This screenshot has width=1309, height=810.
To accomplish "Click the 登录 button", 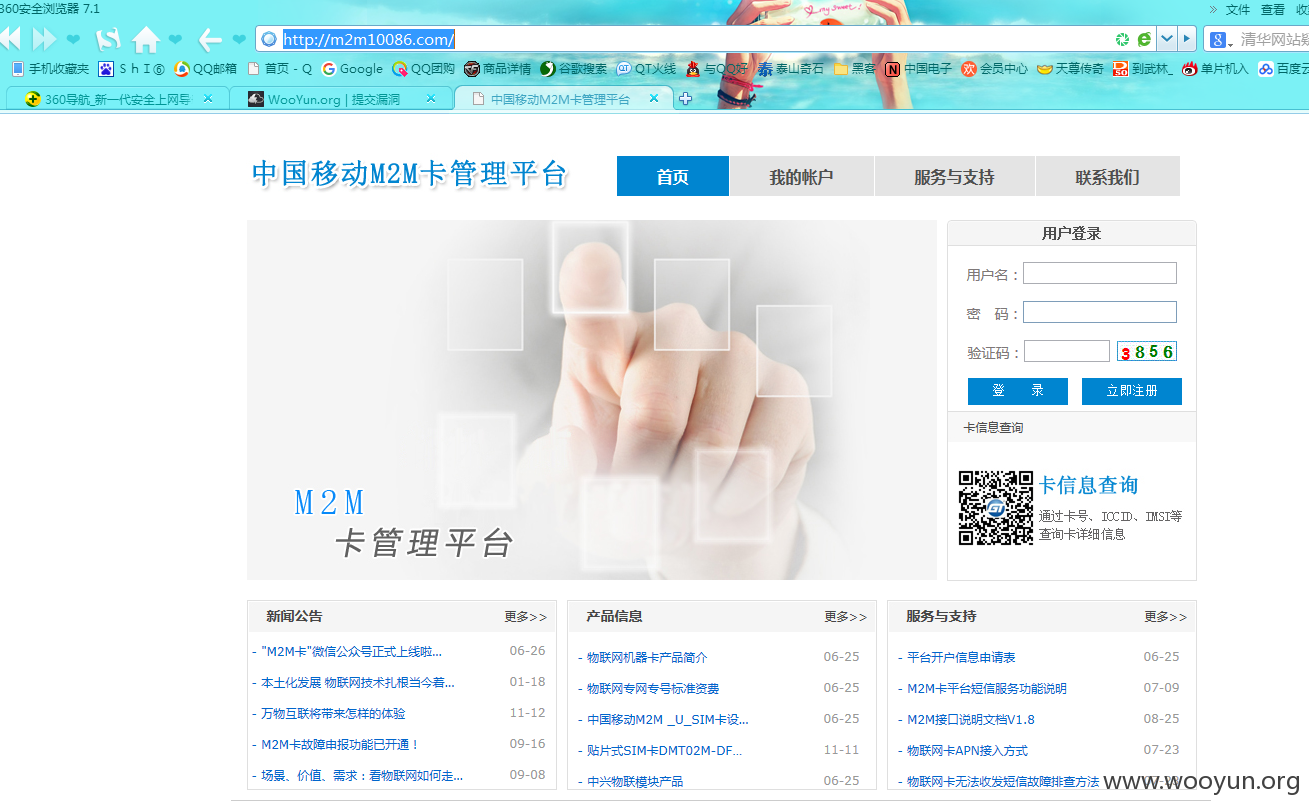I will [1018, 391].
